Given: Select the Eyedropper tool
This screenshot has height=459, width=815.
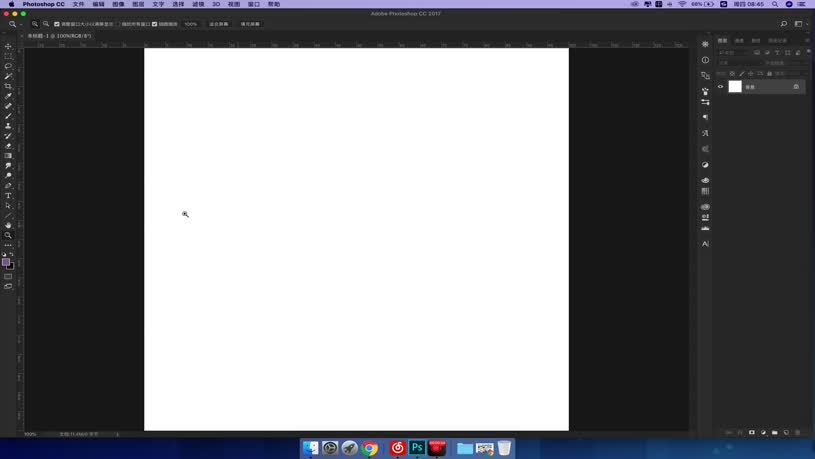Looking at the screenshot, I should [x=8, y=96].
